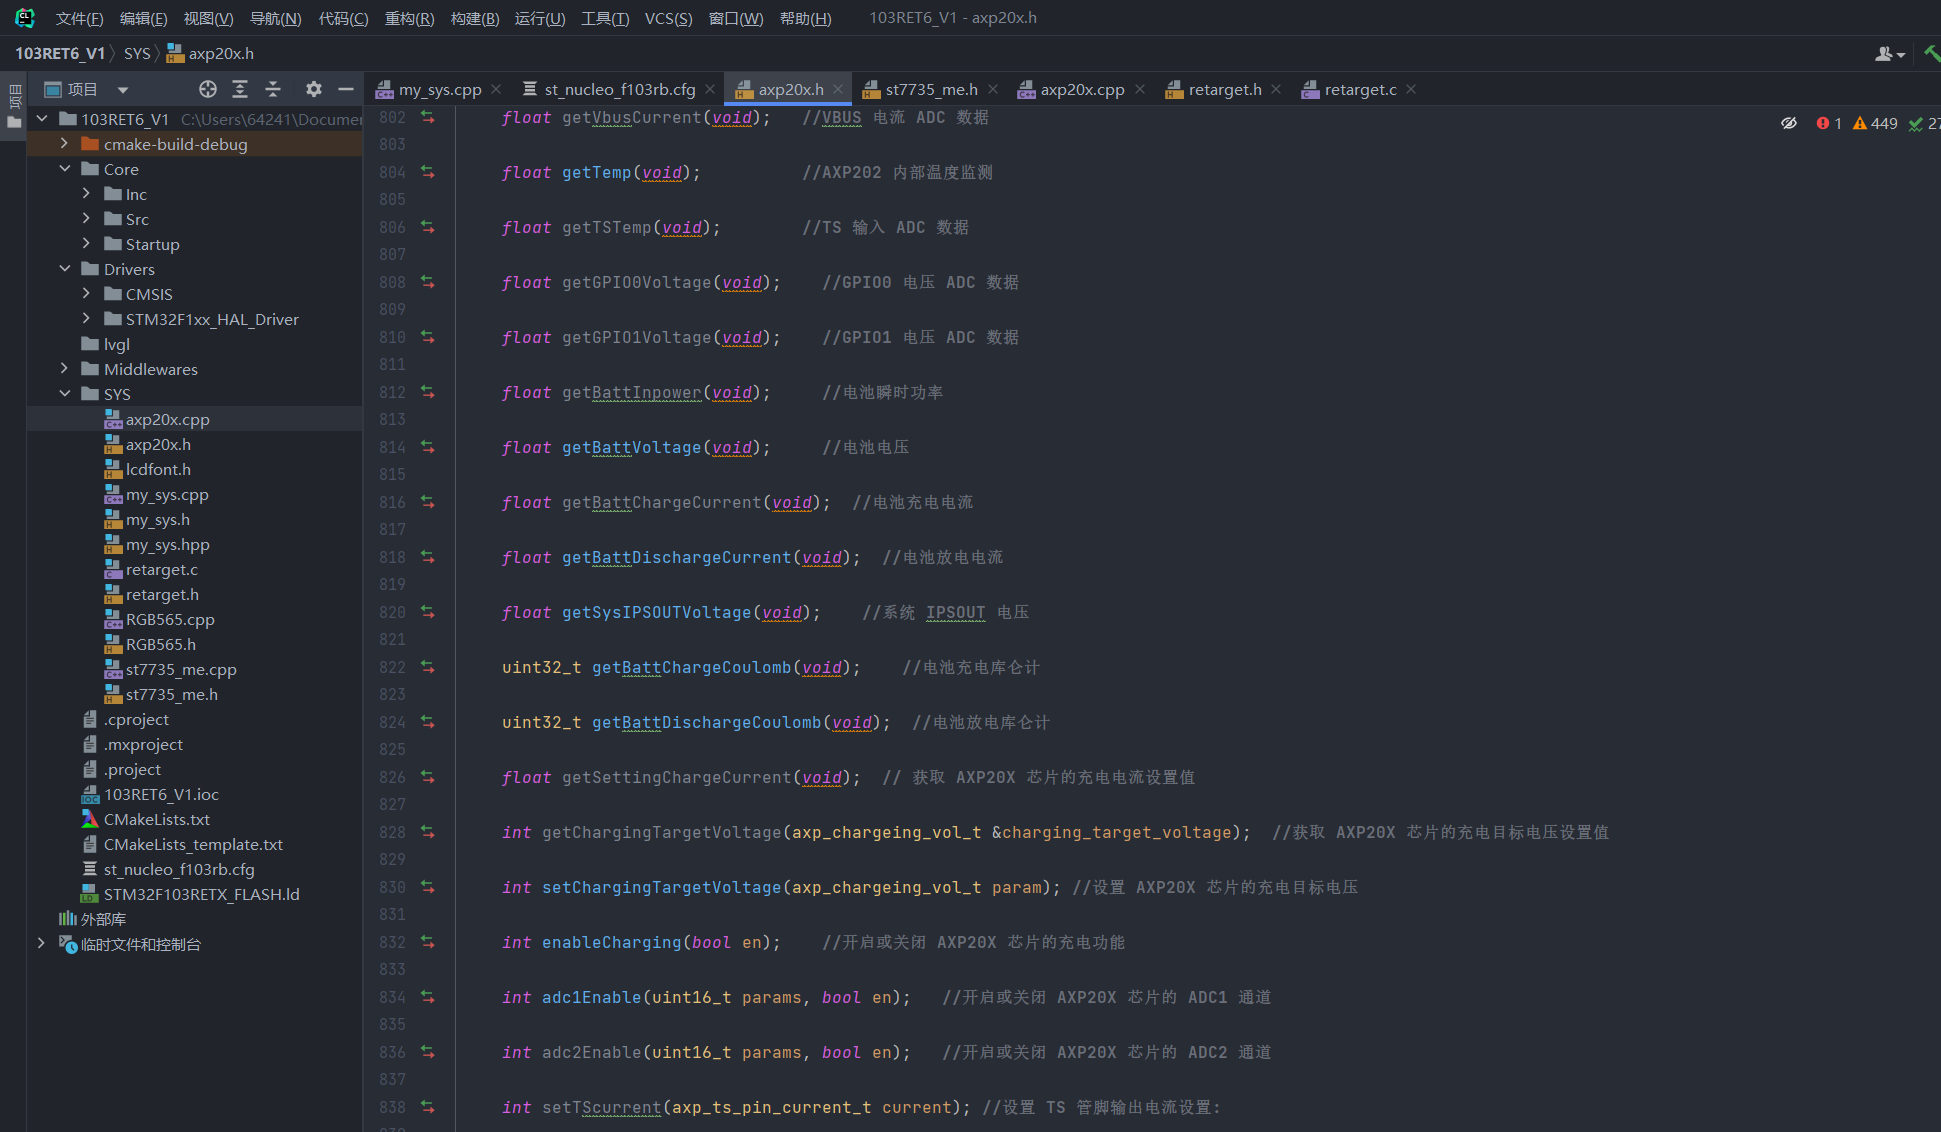Select 103RET6_V1.ioc file
Viewport: 1941px width, 1132px height.
pyautogui.click(x=195, y=794)
